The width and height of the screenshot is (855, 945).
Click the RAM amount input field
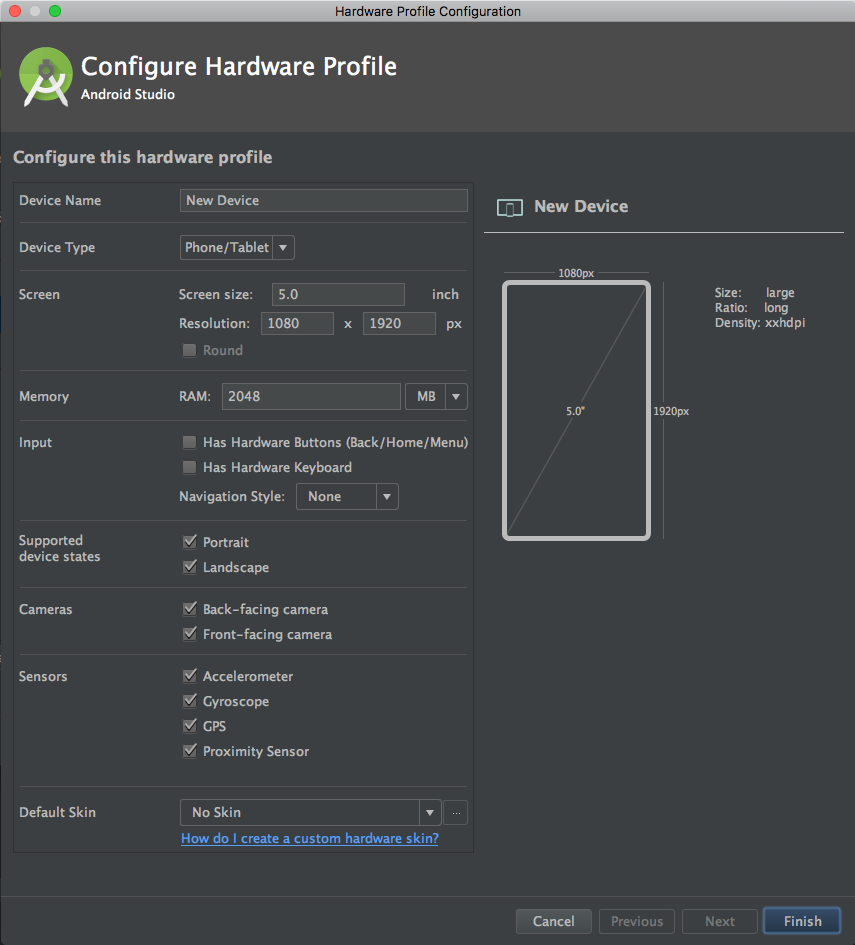tap(311, 397)
